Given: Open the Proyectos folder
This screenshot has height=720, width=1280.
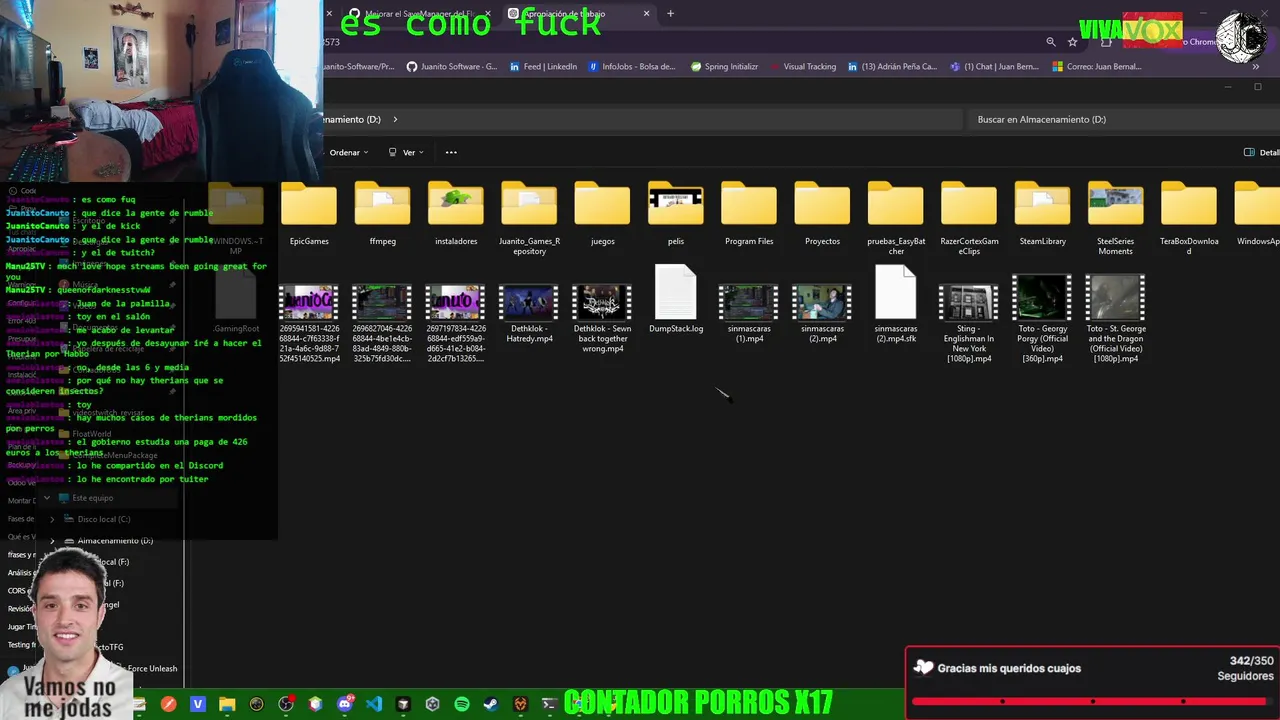Looking at the screenshot, I should pyautogui.click(x=822, y=212).
